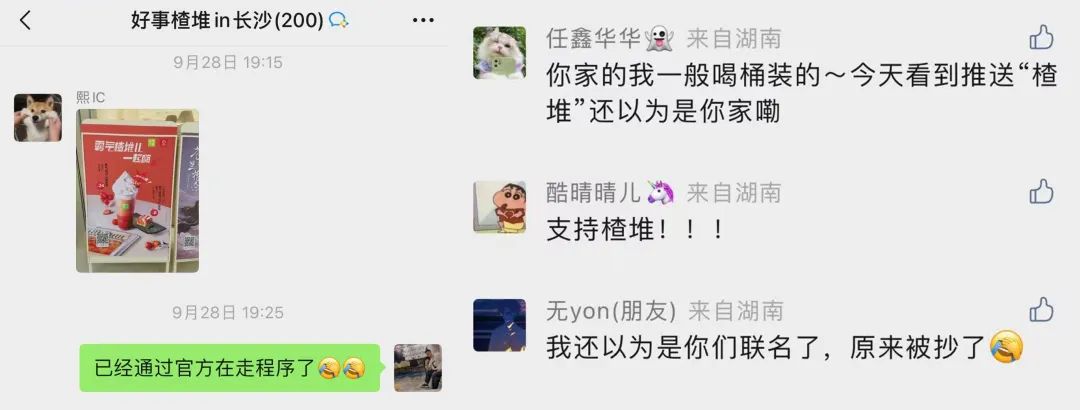Tap the username 酷晴晴儿
The height and width of the screenshot is (410, 1080).
593,193
